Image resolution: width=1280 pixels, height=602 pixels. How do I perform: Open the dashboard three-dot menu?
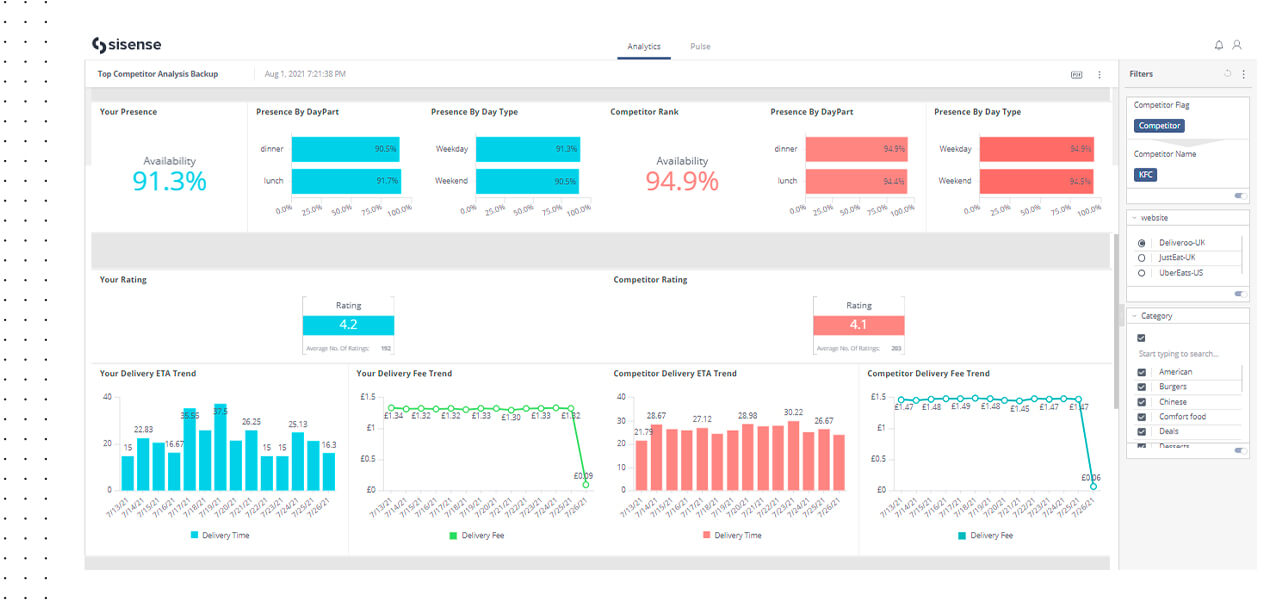click(1099, 74)
